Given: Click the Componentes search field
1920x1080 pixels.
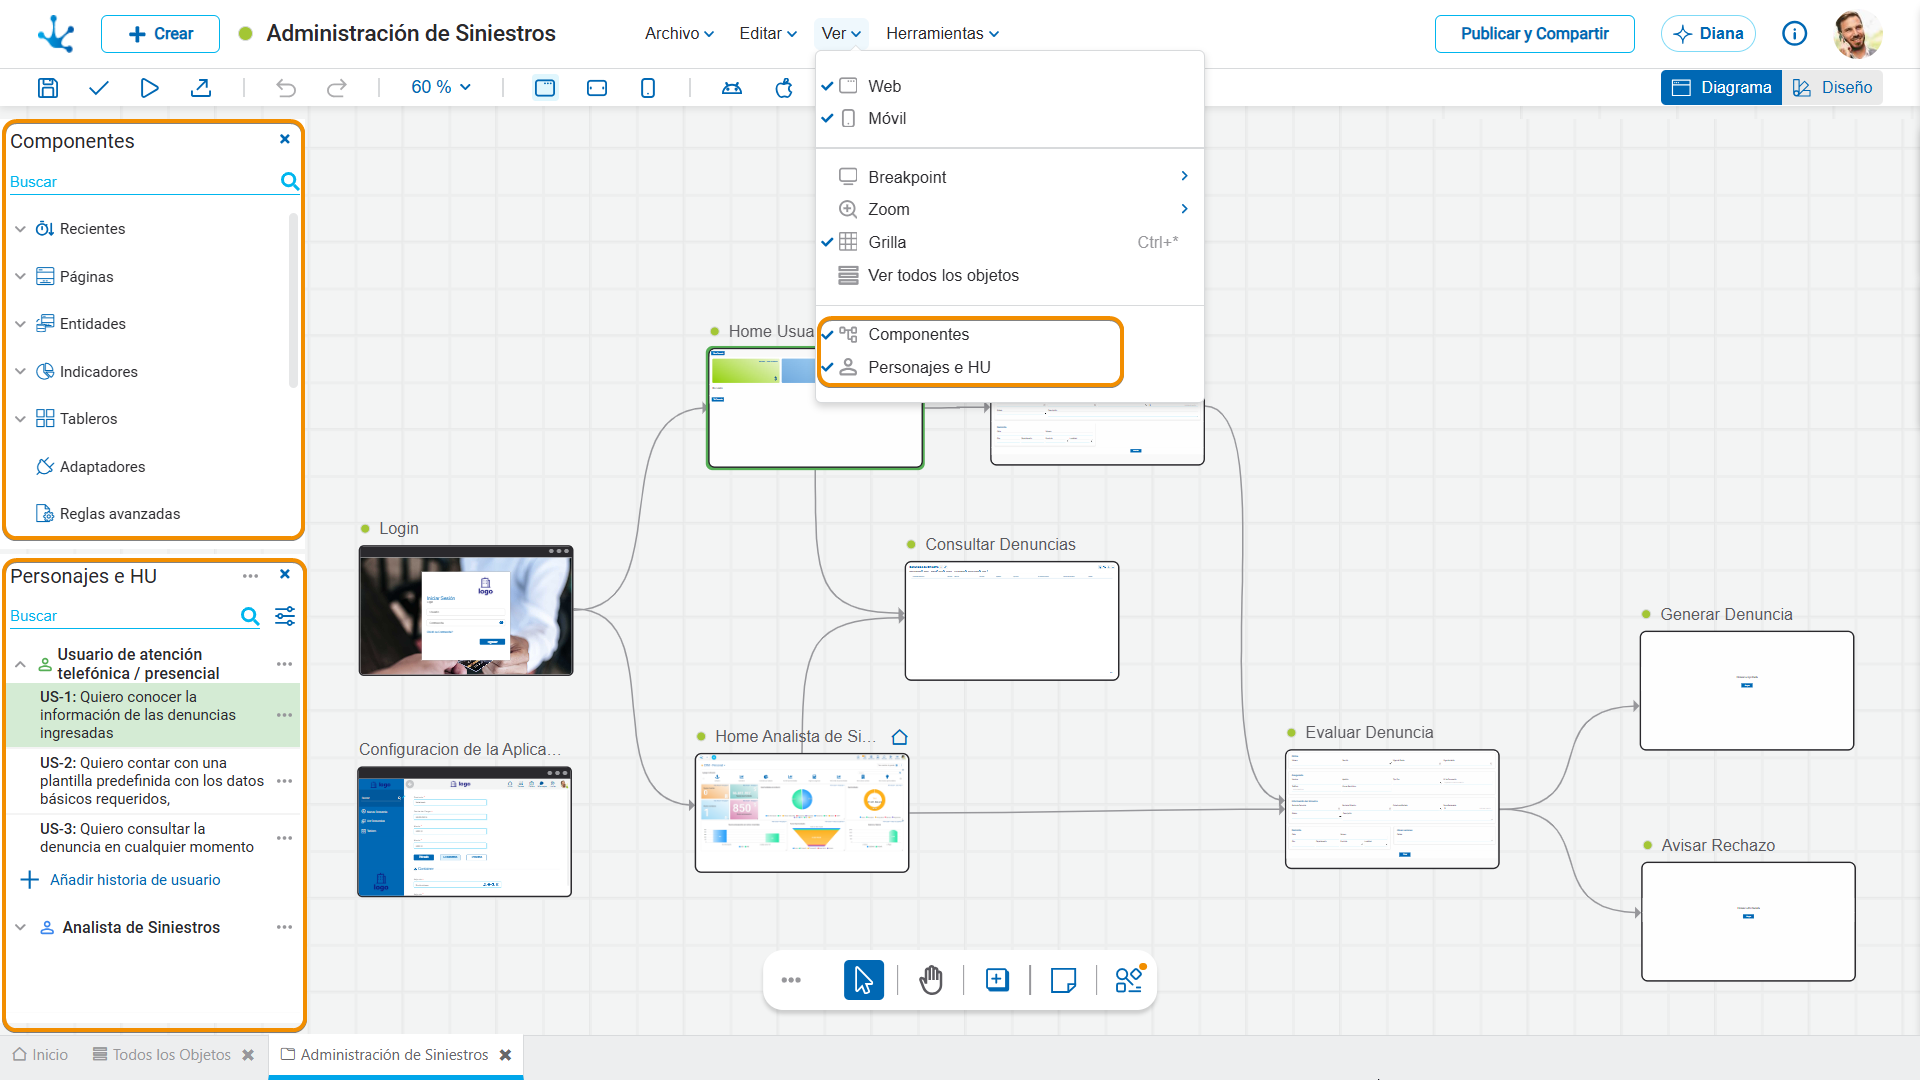Looking at the screenshot, I should coord(140,182).
